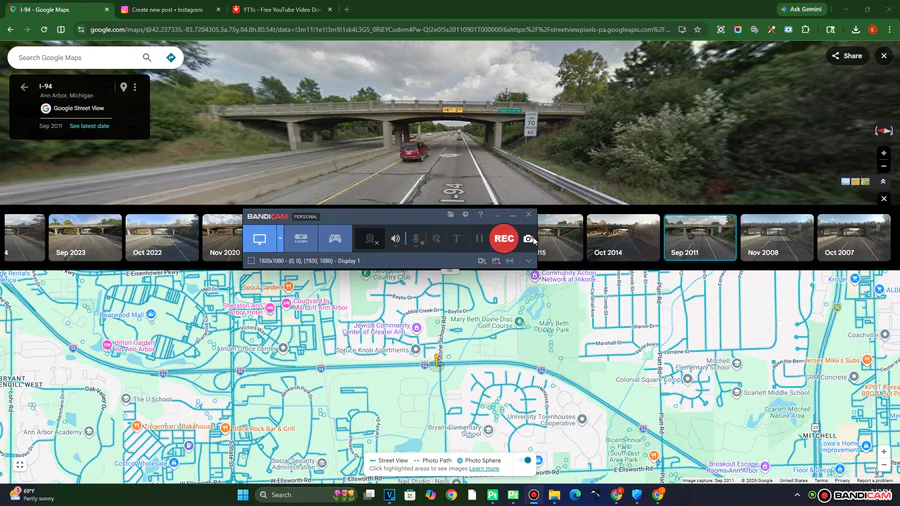Open Bandicam help question mark
Viewport: 900px width, 506px height.
pyautogui.click(x=480, y=215)
